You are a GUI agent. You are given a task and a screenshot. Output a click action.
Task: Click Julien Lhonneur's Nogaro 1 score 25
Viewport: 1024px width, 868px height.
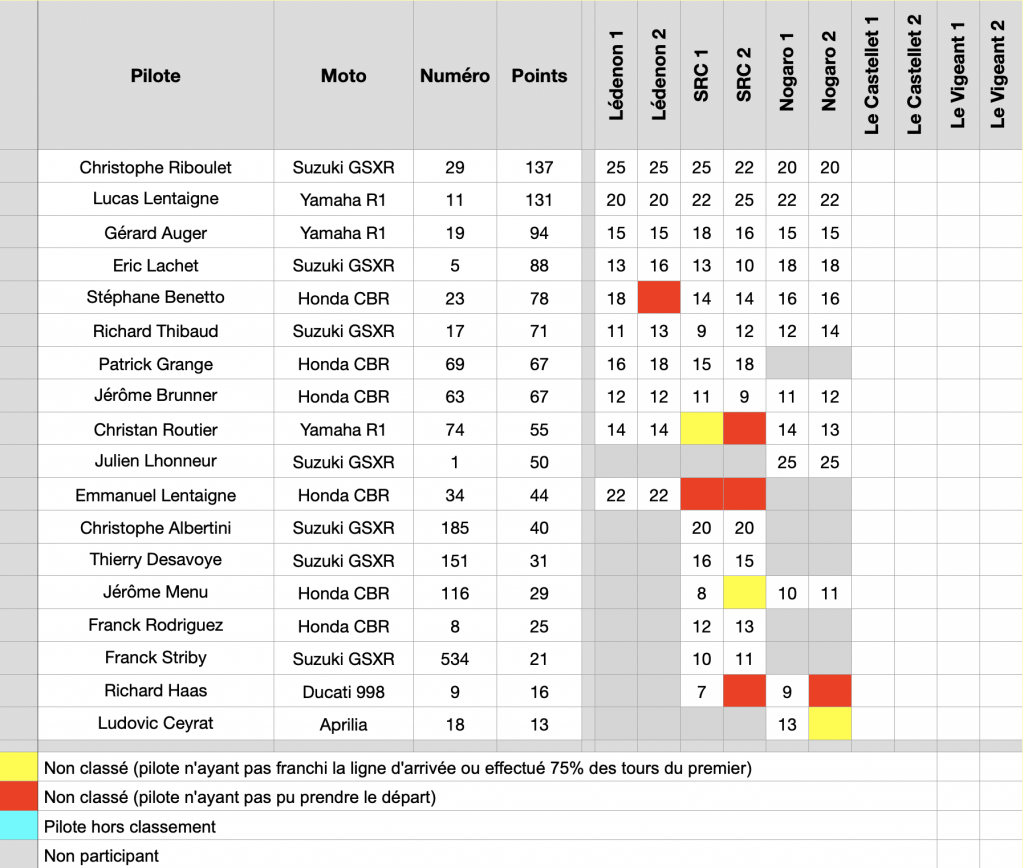point(787,462)
